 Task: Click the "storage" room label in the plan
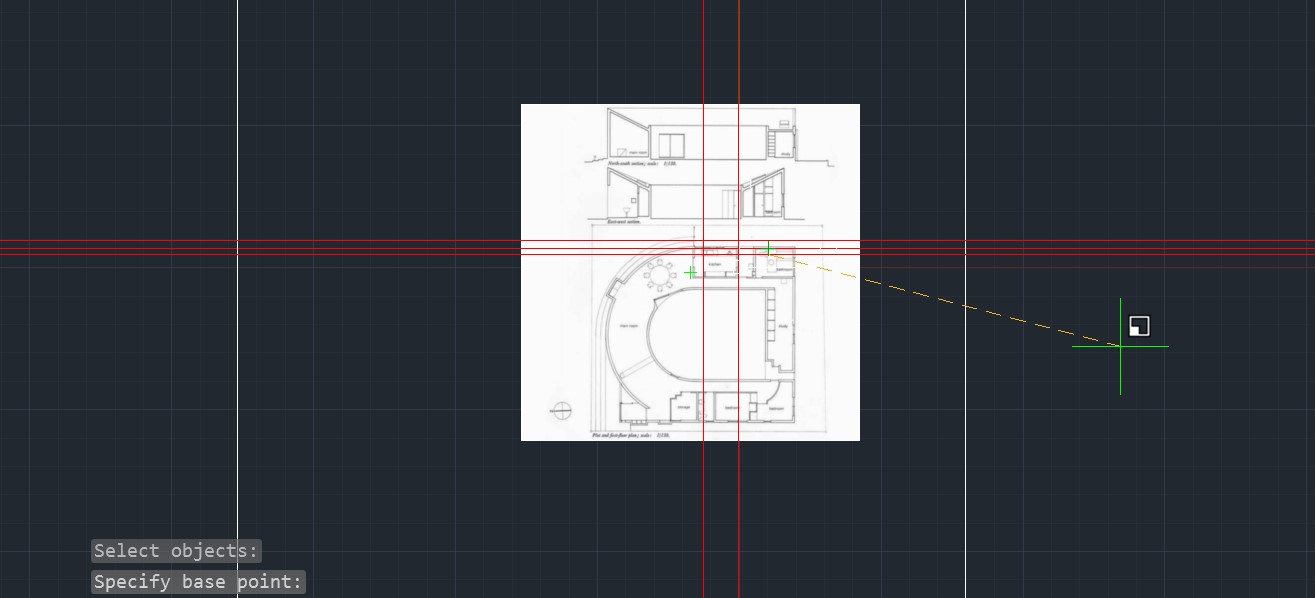pyautogui.click(x=684, y=407)
